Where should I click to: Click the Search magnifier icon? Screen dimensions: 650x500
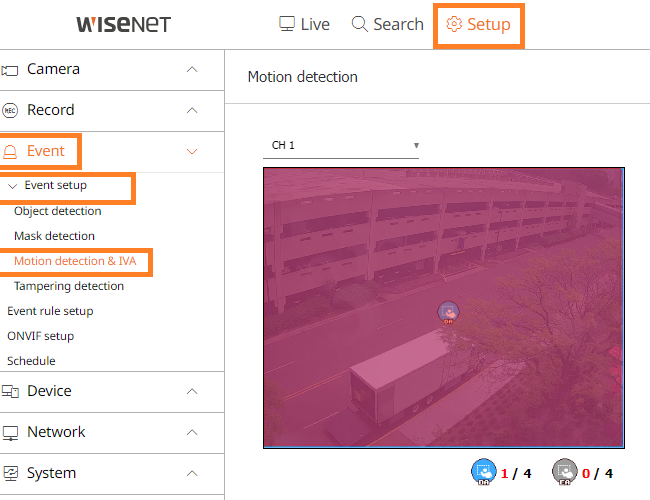359,24
